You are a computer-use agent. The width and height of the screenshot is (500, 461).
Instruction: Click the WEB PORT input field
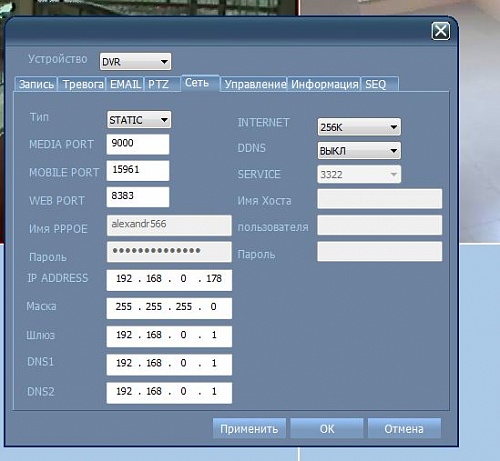pos(138,197)
